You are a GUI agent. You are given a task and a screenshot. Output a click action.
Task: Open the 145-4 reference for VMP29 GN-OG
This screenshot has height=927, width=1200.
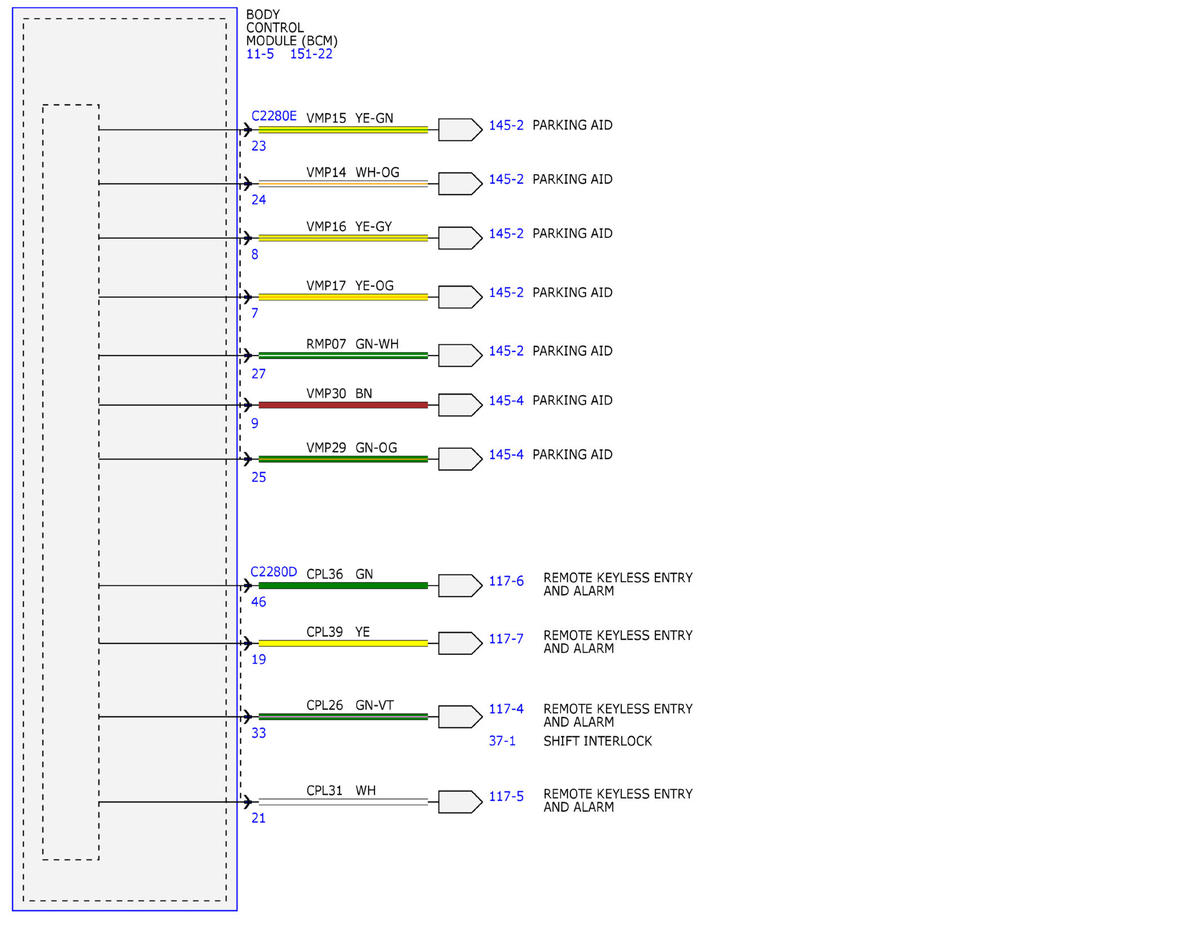tap(506, 455)
